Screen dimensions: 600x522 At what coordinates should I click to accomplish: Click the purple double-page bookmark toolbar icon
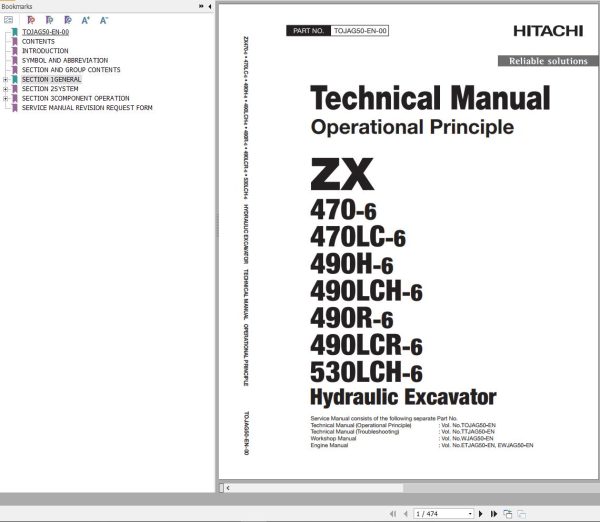(49, 20)
